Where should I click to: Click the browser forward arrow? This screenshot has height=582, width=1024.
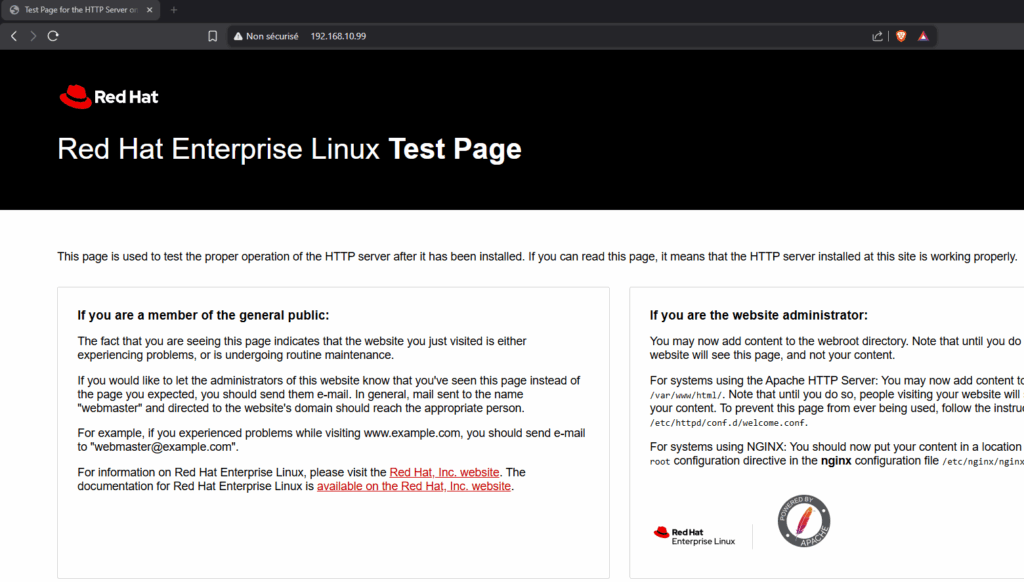tap(33, 36)
